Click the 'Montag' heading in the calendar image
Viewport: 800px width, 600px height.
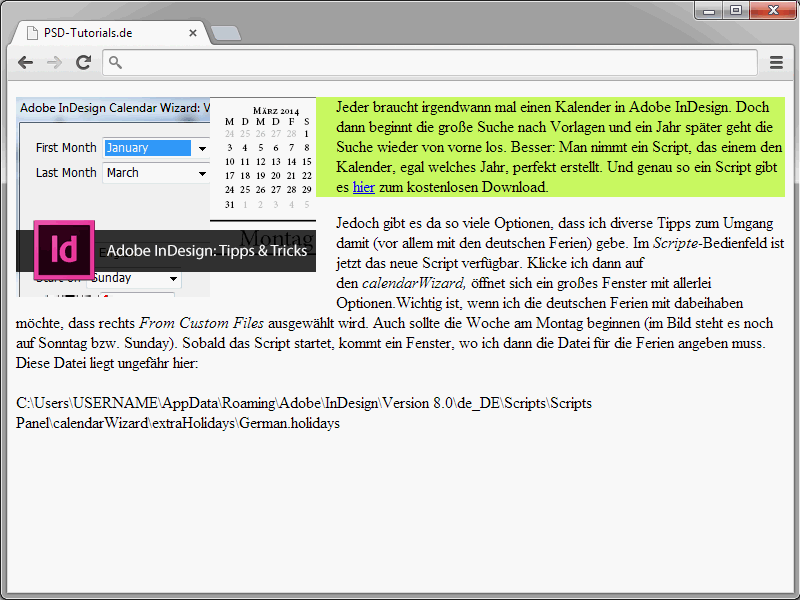[x=277, y=238]
